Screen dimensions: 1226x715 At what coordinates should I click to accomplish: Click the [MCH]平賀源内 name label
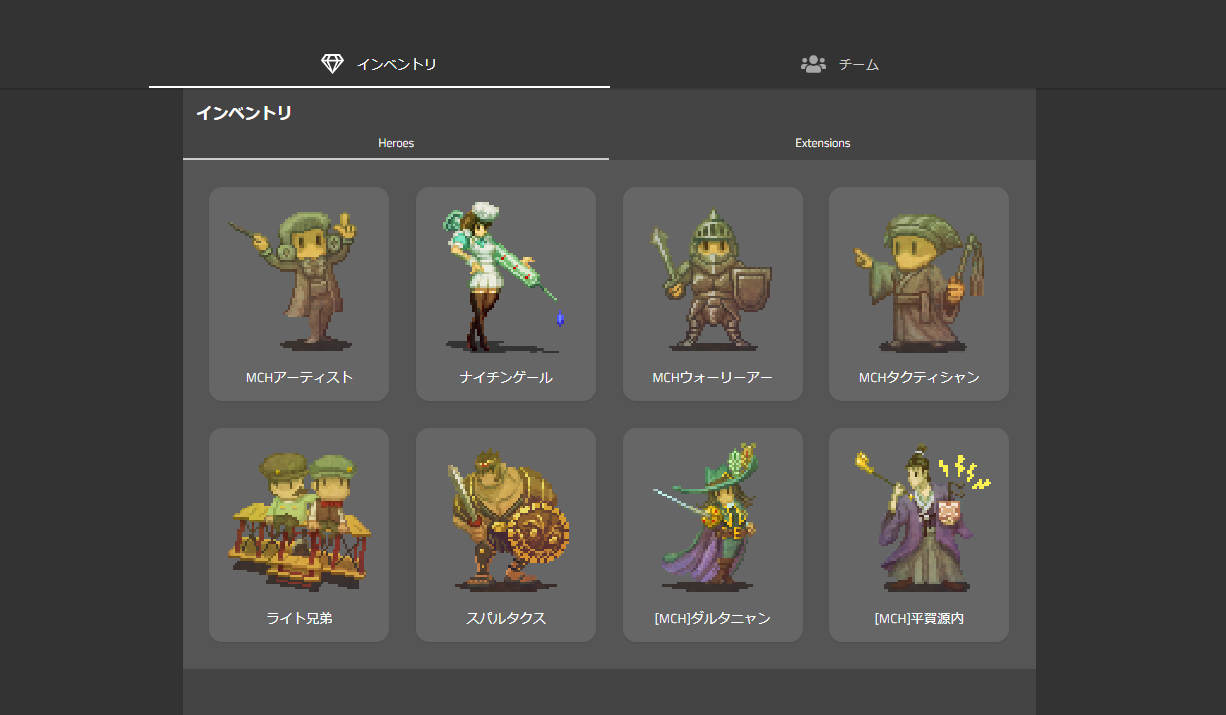[x=918, y=619]
